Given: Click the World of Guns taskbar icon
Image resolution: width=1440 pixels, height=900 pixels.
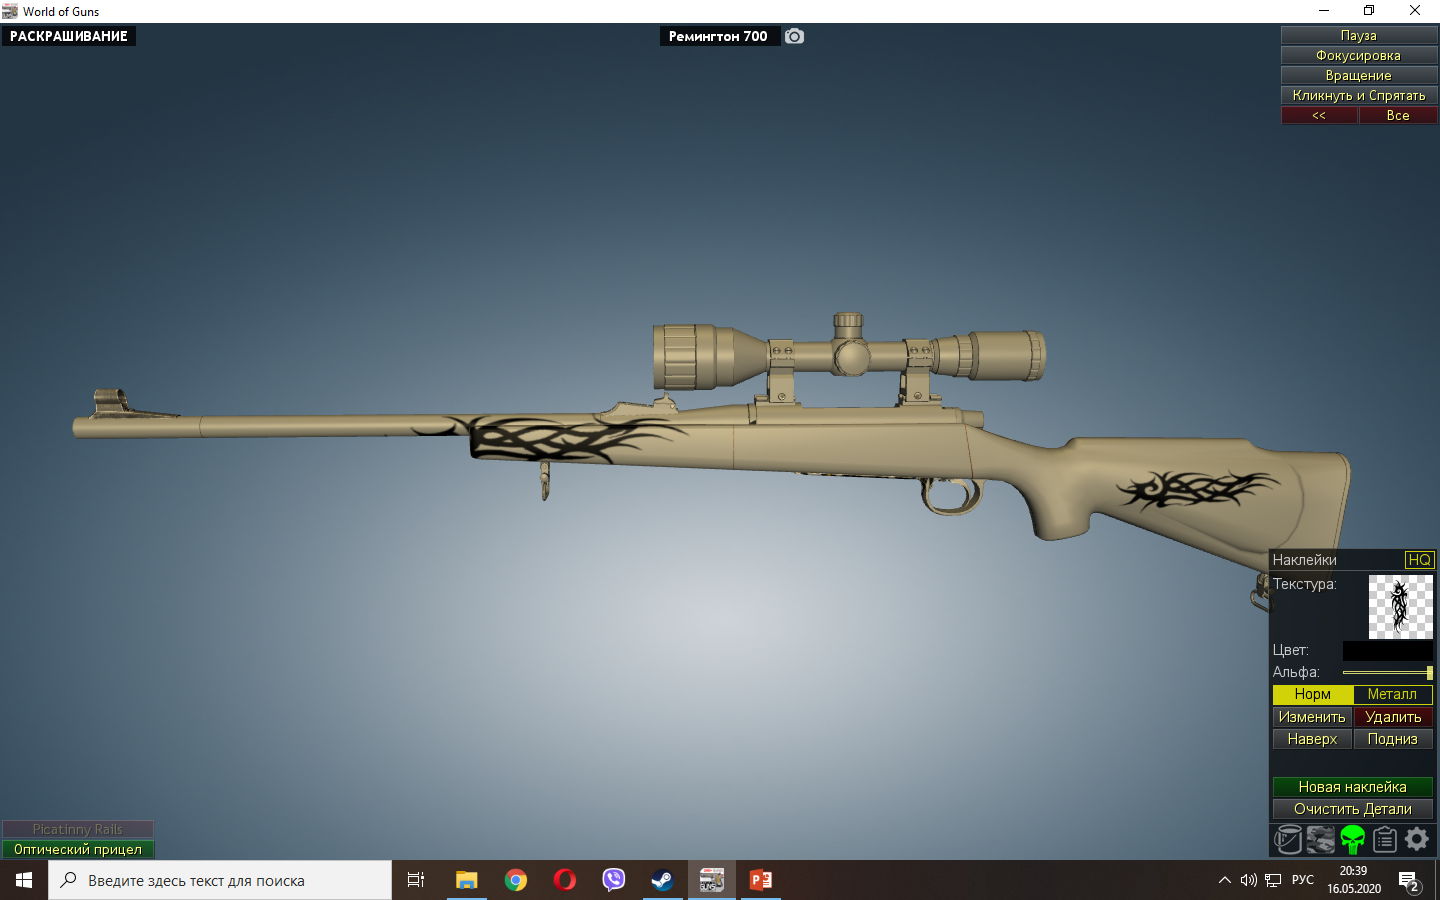Looking at the screenshot, I should [x=712, y=880].
